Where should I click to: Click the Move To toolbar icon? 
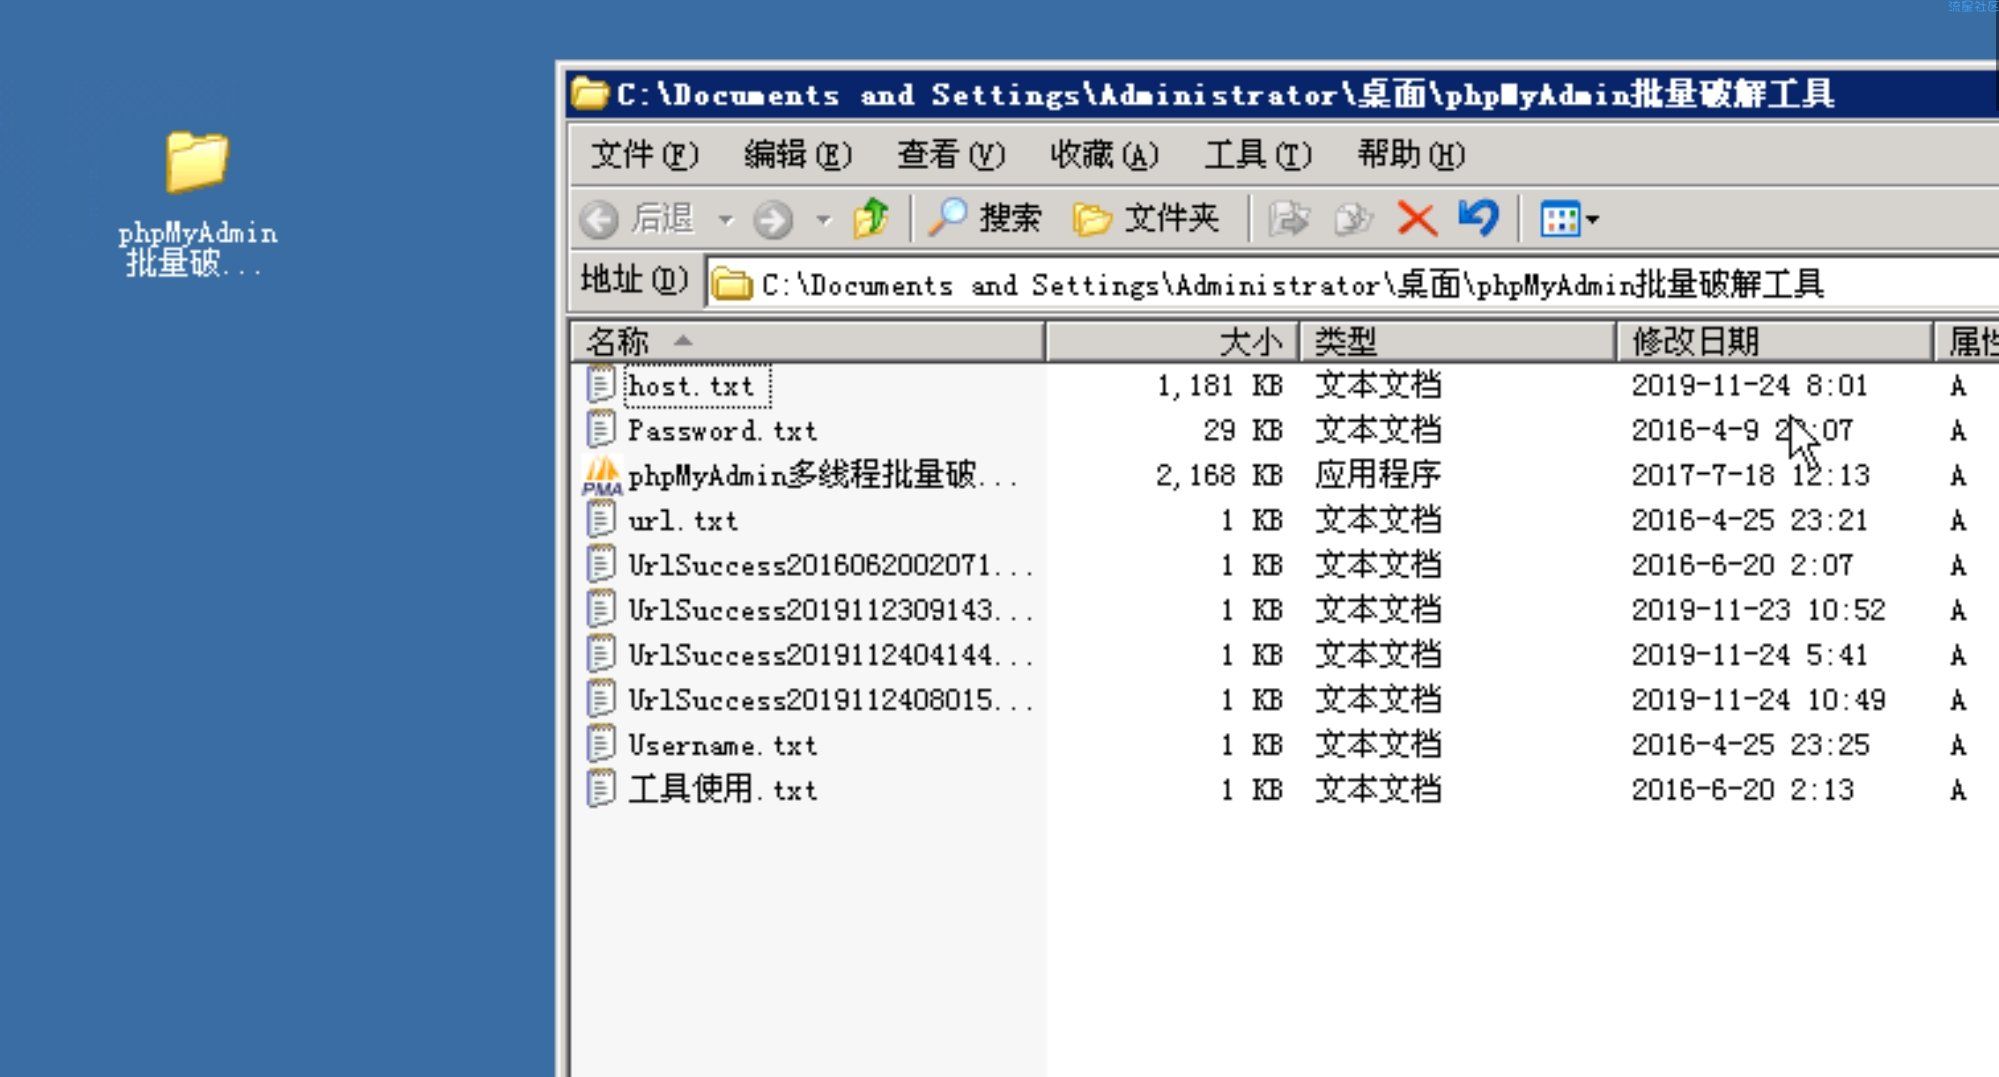coord(1288,218)
